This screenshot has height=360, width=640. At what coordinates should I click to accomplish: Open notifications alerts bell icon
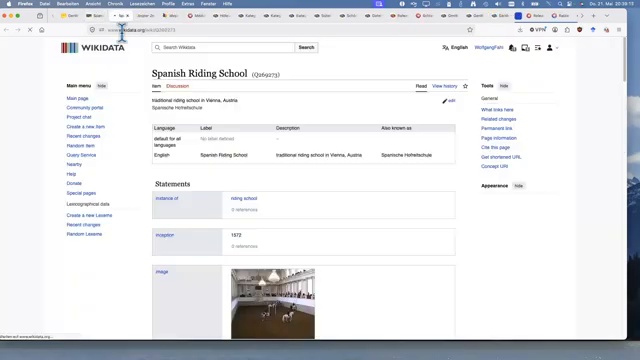tap(512, 48)
